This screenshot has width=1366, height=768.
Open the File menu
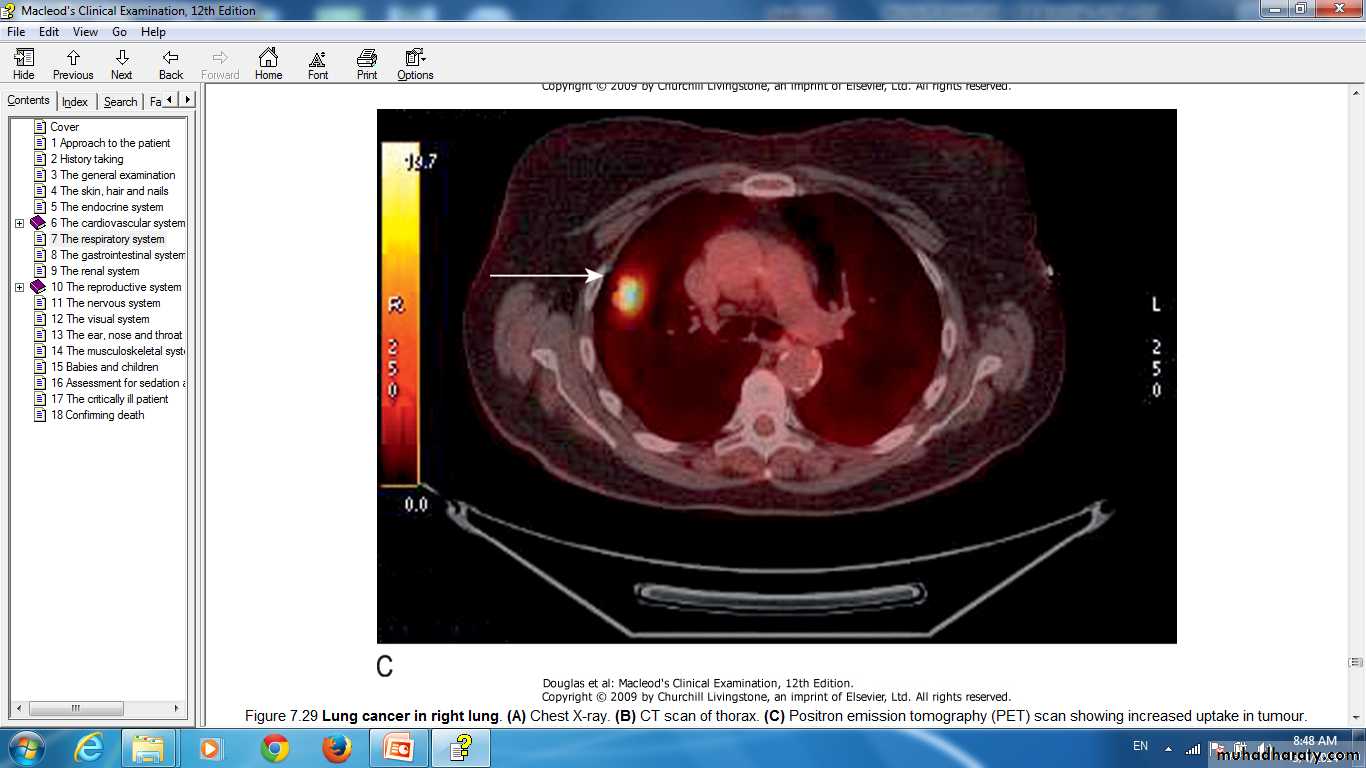16,32
